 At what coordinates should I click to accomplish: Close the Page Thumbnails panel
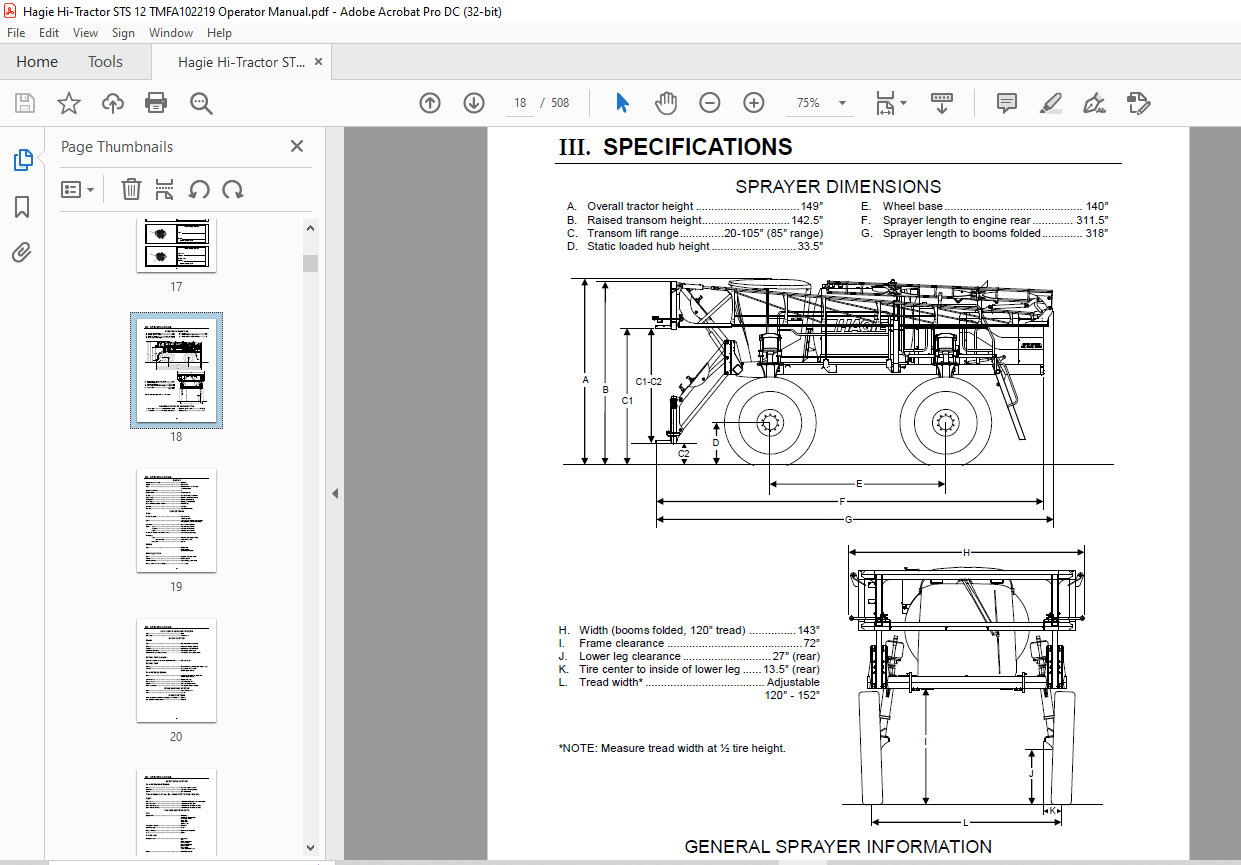297,146
